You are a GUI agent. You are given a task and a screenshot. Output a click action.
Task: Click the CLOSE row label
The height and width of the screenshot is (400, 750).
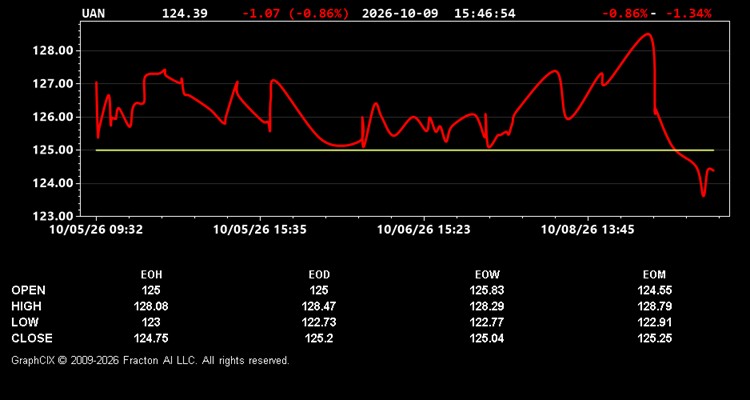[x=32, y=338]
